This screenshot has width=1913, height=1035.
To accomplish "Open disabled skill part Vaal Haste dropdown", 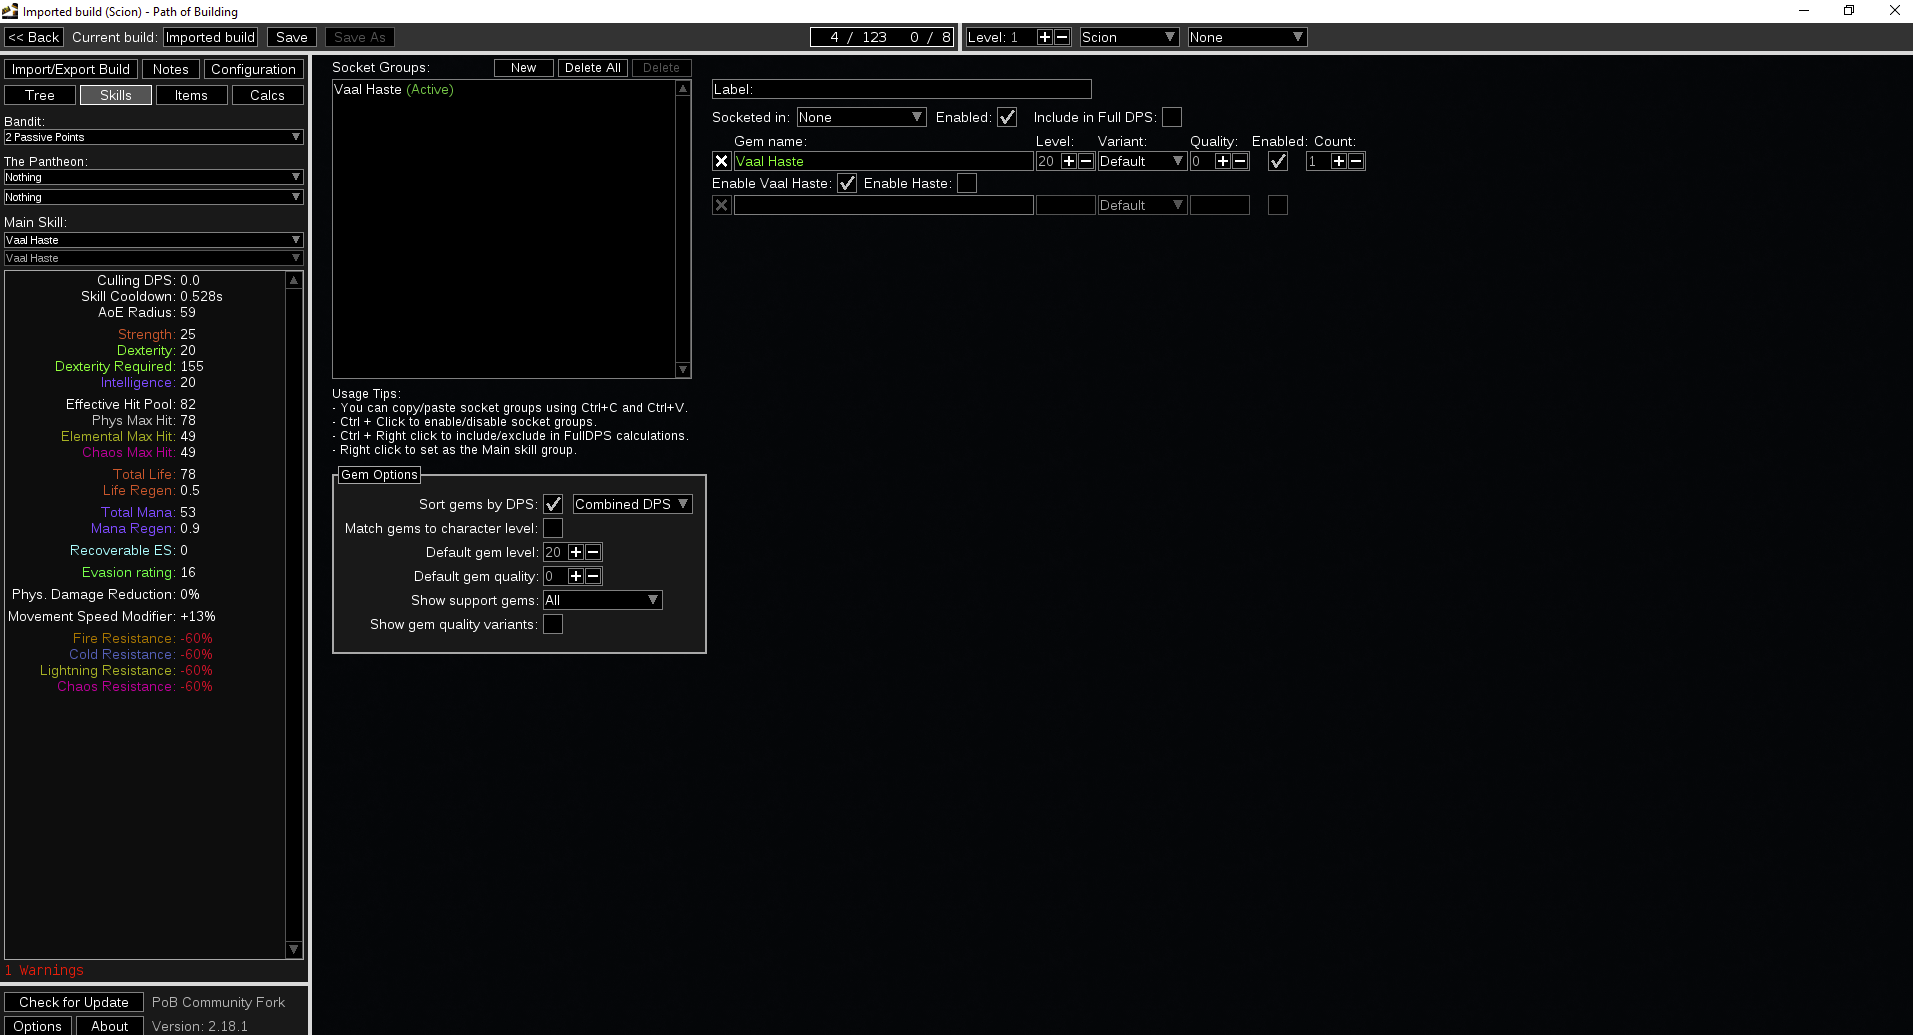I will click(x=153, y=258).
